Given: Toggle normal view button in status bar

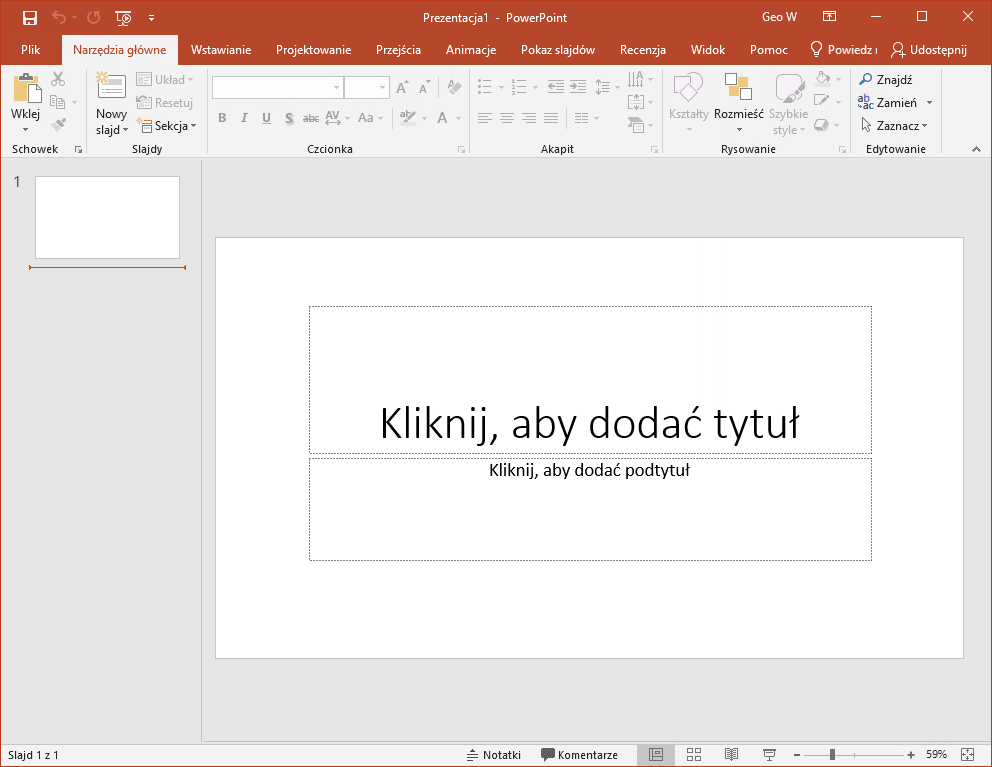Looking at the screenshot, I should click(x=656, y=755).
